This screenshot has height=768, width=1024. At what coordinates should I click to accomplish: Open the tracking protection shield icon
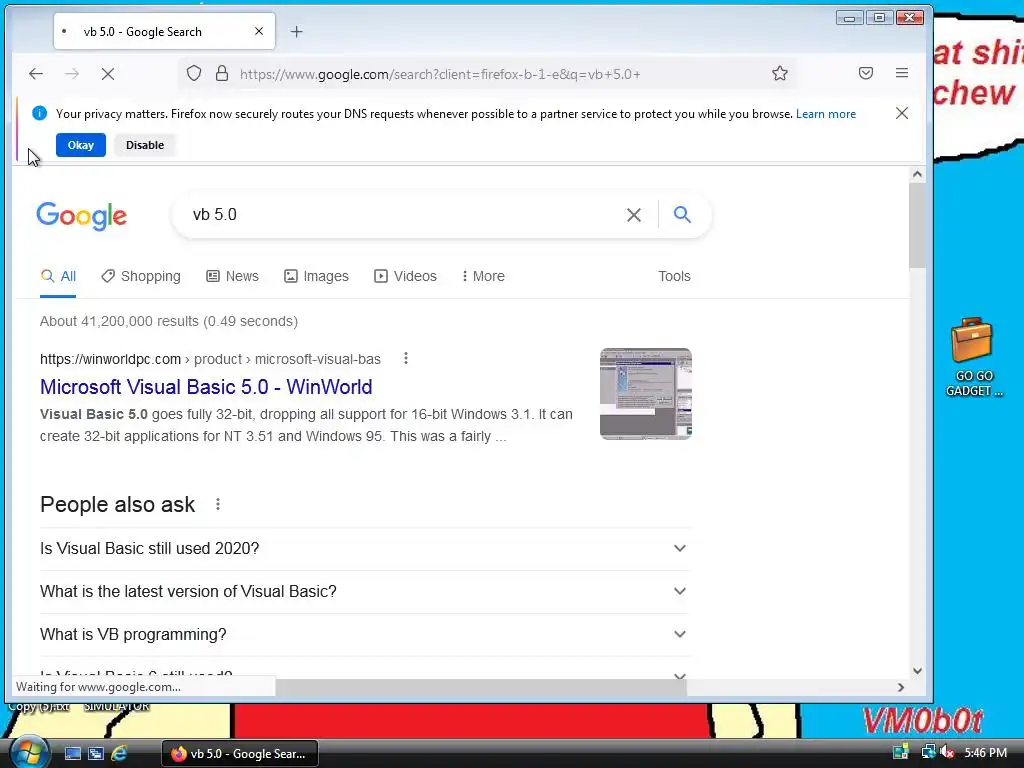(194, 73)
